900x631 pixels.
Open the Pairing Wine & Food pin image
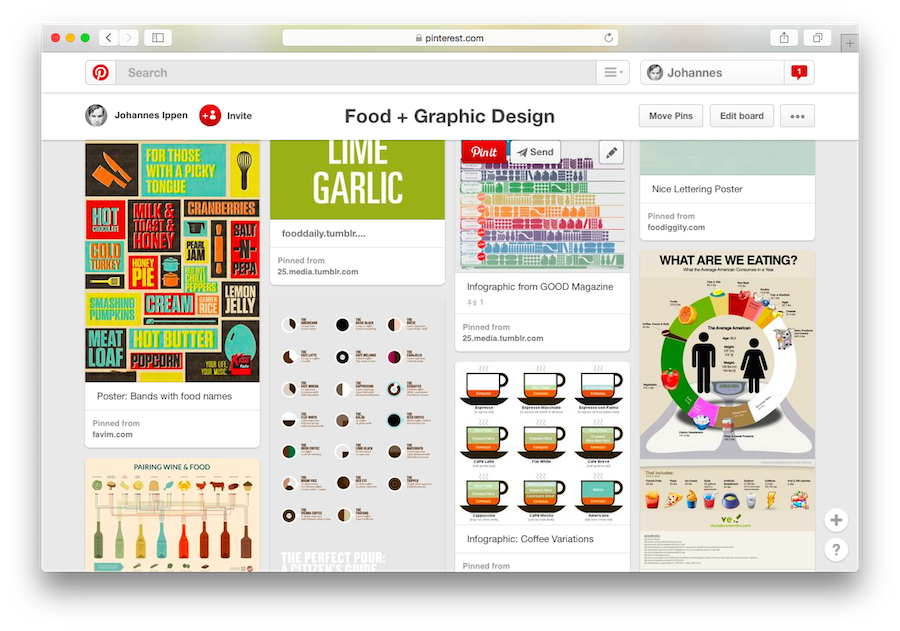click(172, 515)
